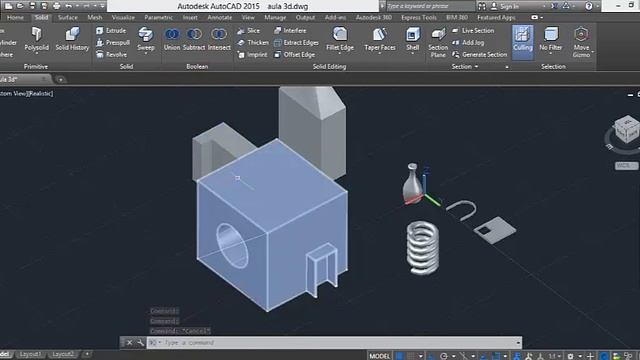Screen dimensions: 640x360
Task: Open the Help question mark icon
Action: [589, 6]
